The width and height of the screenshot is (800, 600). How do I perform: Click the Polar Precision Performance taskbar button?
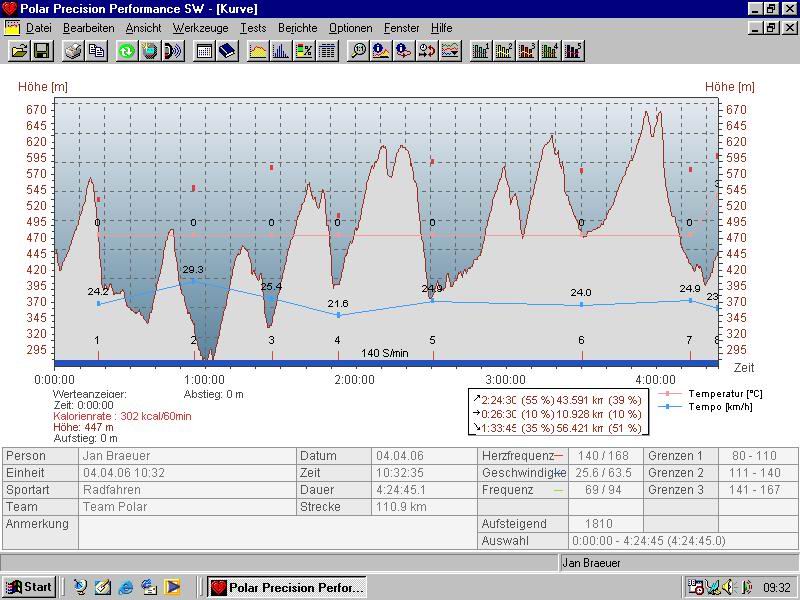287,587
